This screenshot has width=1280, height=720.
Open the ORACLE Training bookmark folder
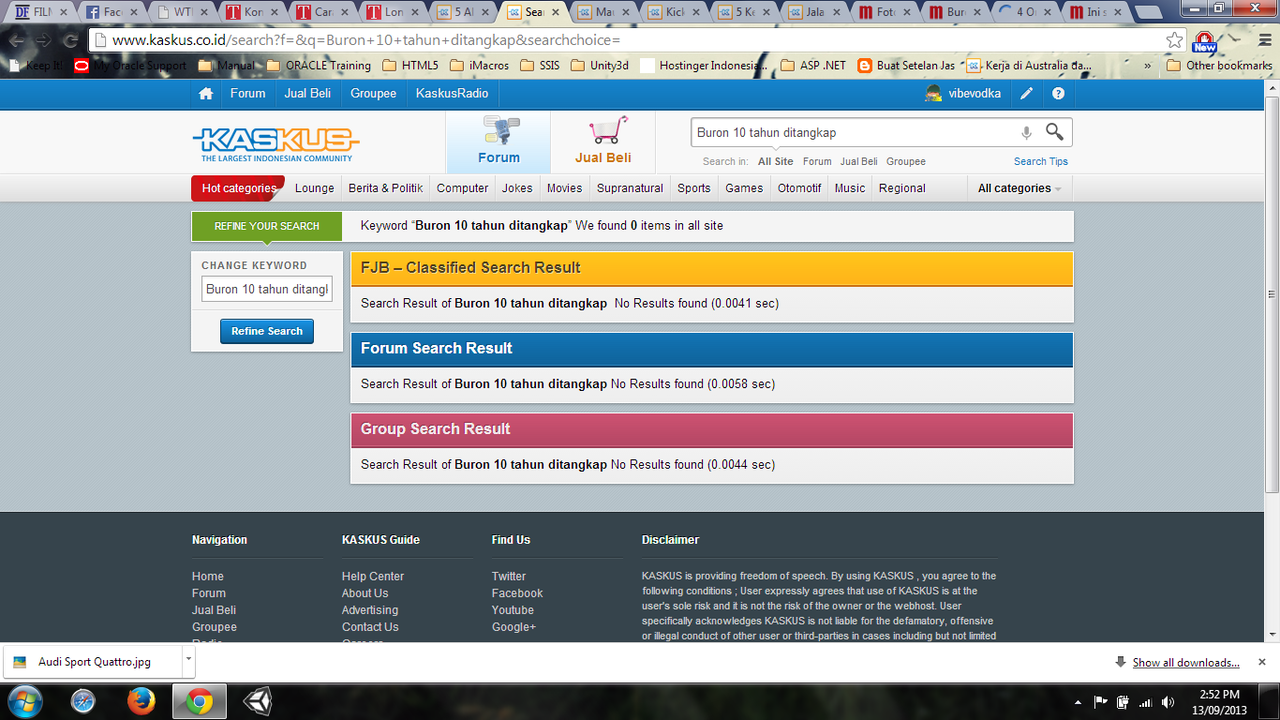click(x=319, y=66)
